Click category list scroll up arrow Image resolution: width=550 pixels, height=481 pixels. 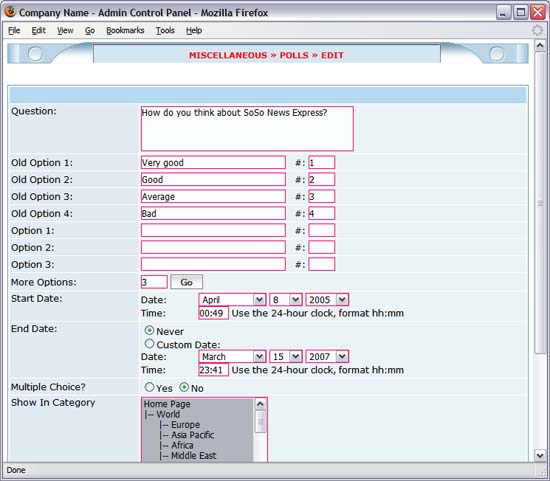tap(260, 404)
